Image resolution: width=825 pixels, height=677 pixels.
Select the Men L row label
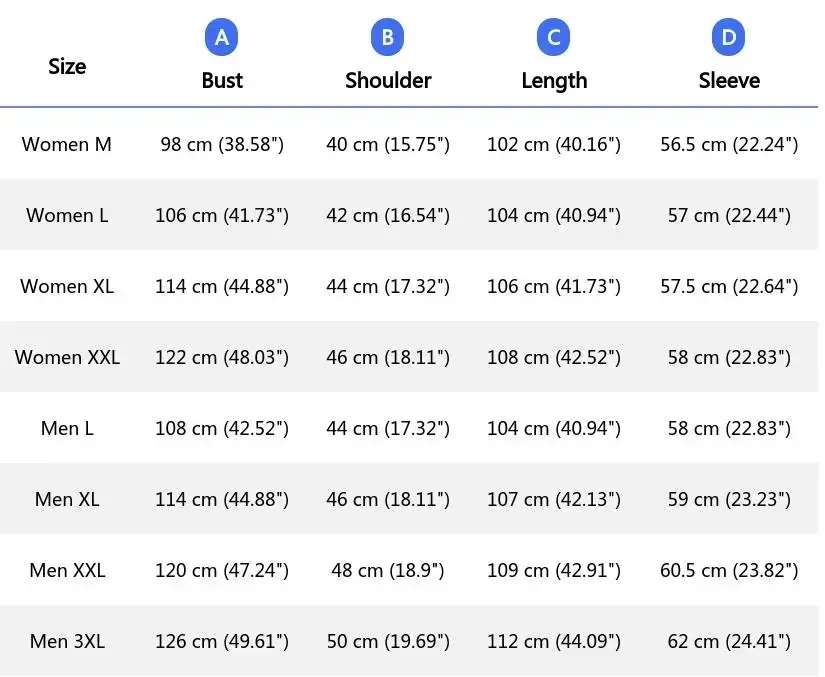pos(67,428)
